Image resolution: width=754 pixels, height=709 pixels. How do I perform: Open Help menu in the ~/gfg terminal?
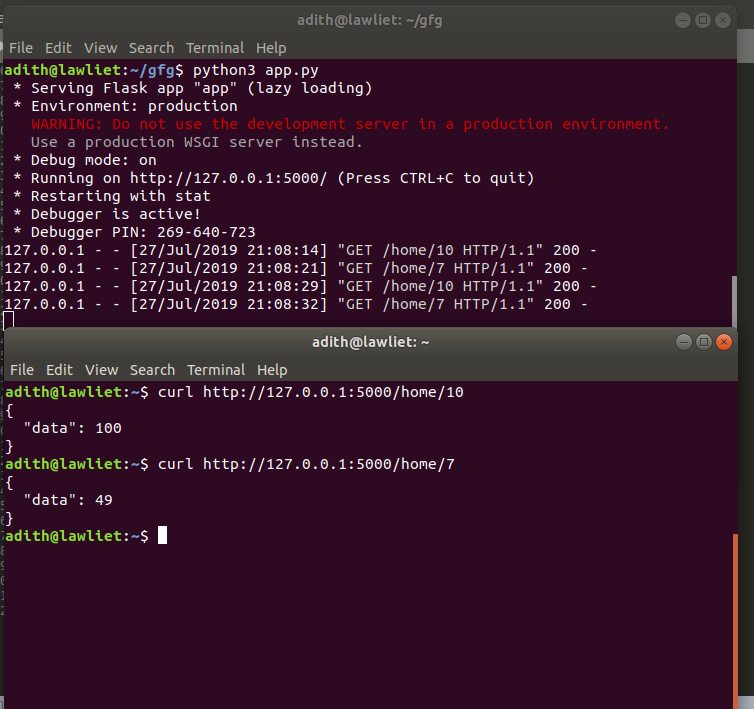click(271, 48)
